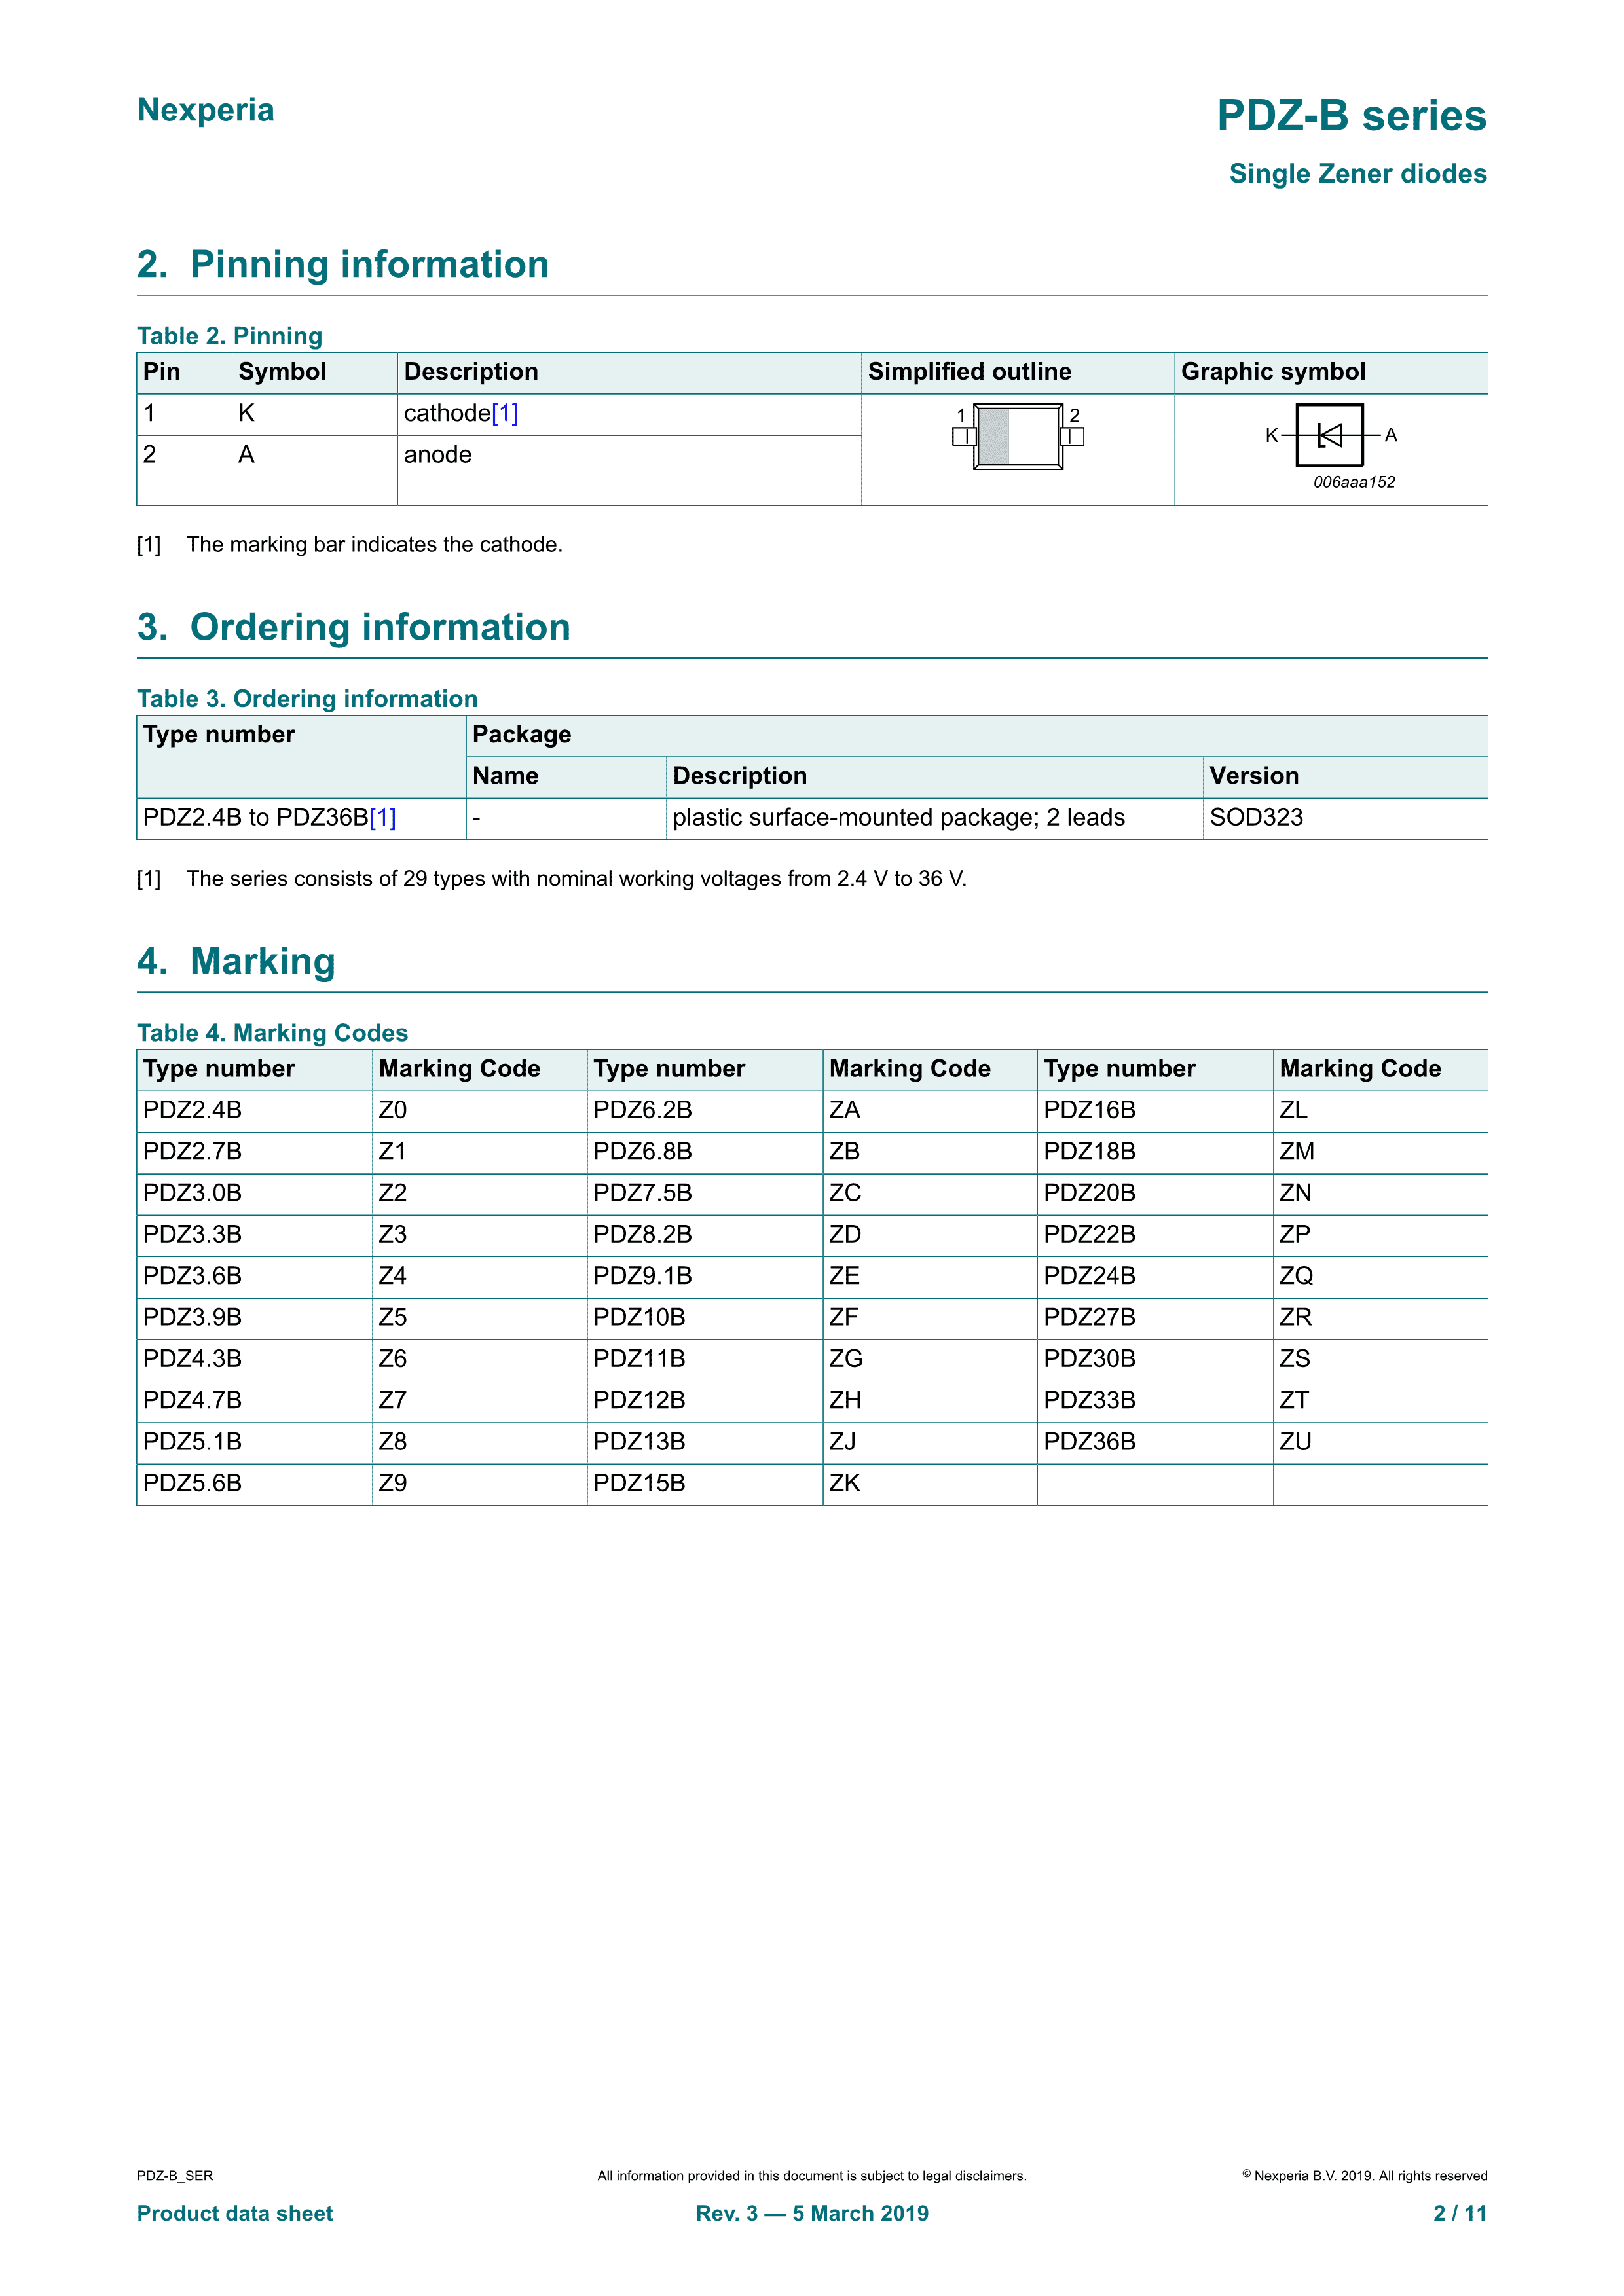The height and width of the screenshot is (2296, 1624).
Task: Click the PDZ36B type number cell
Action: point(1089,1442)
